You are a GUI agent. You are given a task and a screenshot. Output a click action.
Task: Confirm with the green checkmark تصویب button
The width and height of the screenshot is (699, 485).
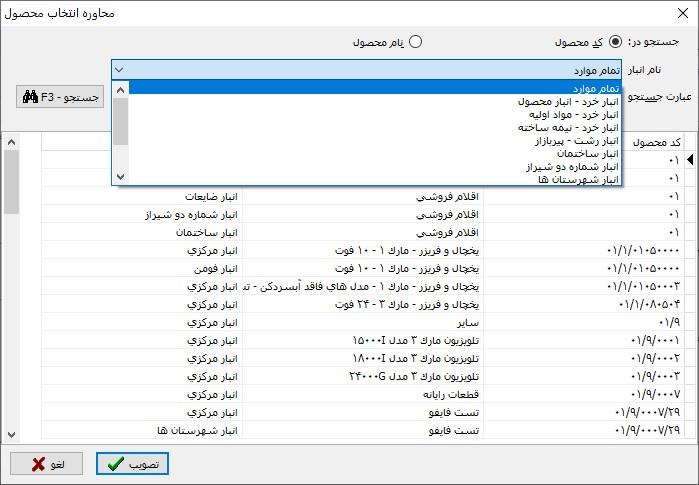pos(133,464)
